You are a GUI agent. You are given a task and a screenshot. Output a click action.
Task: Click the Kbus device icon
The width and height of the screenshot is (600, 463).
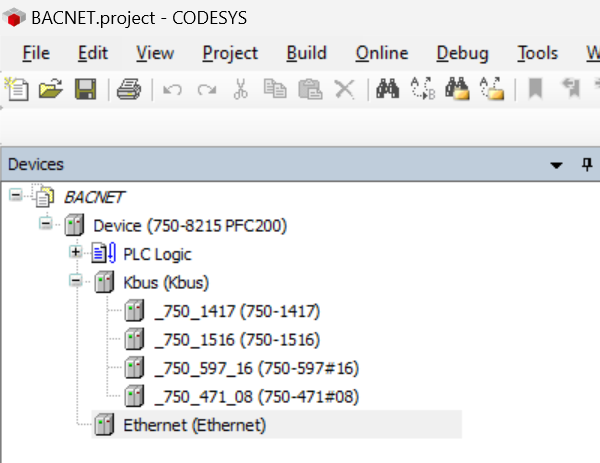104,282
